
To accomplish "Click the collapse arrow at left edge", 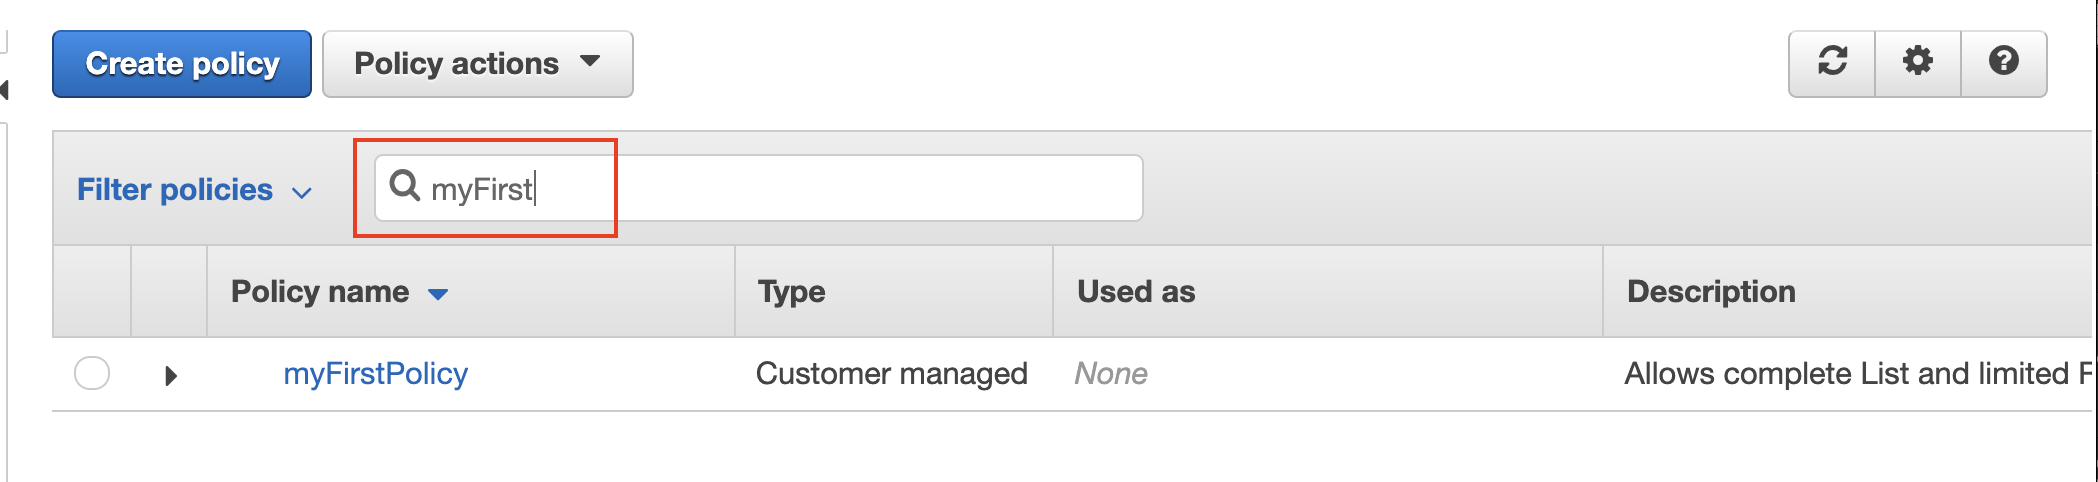I will coord(4,90).
